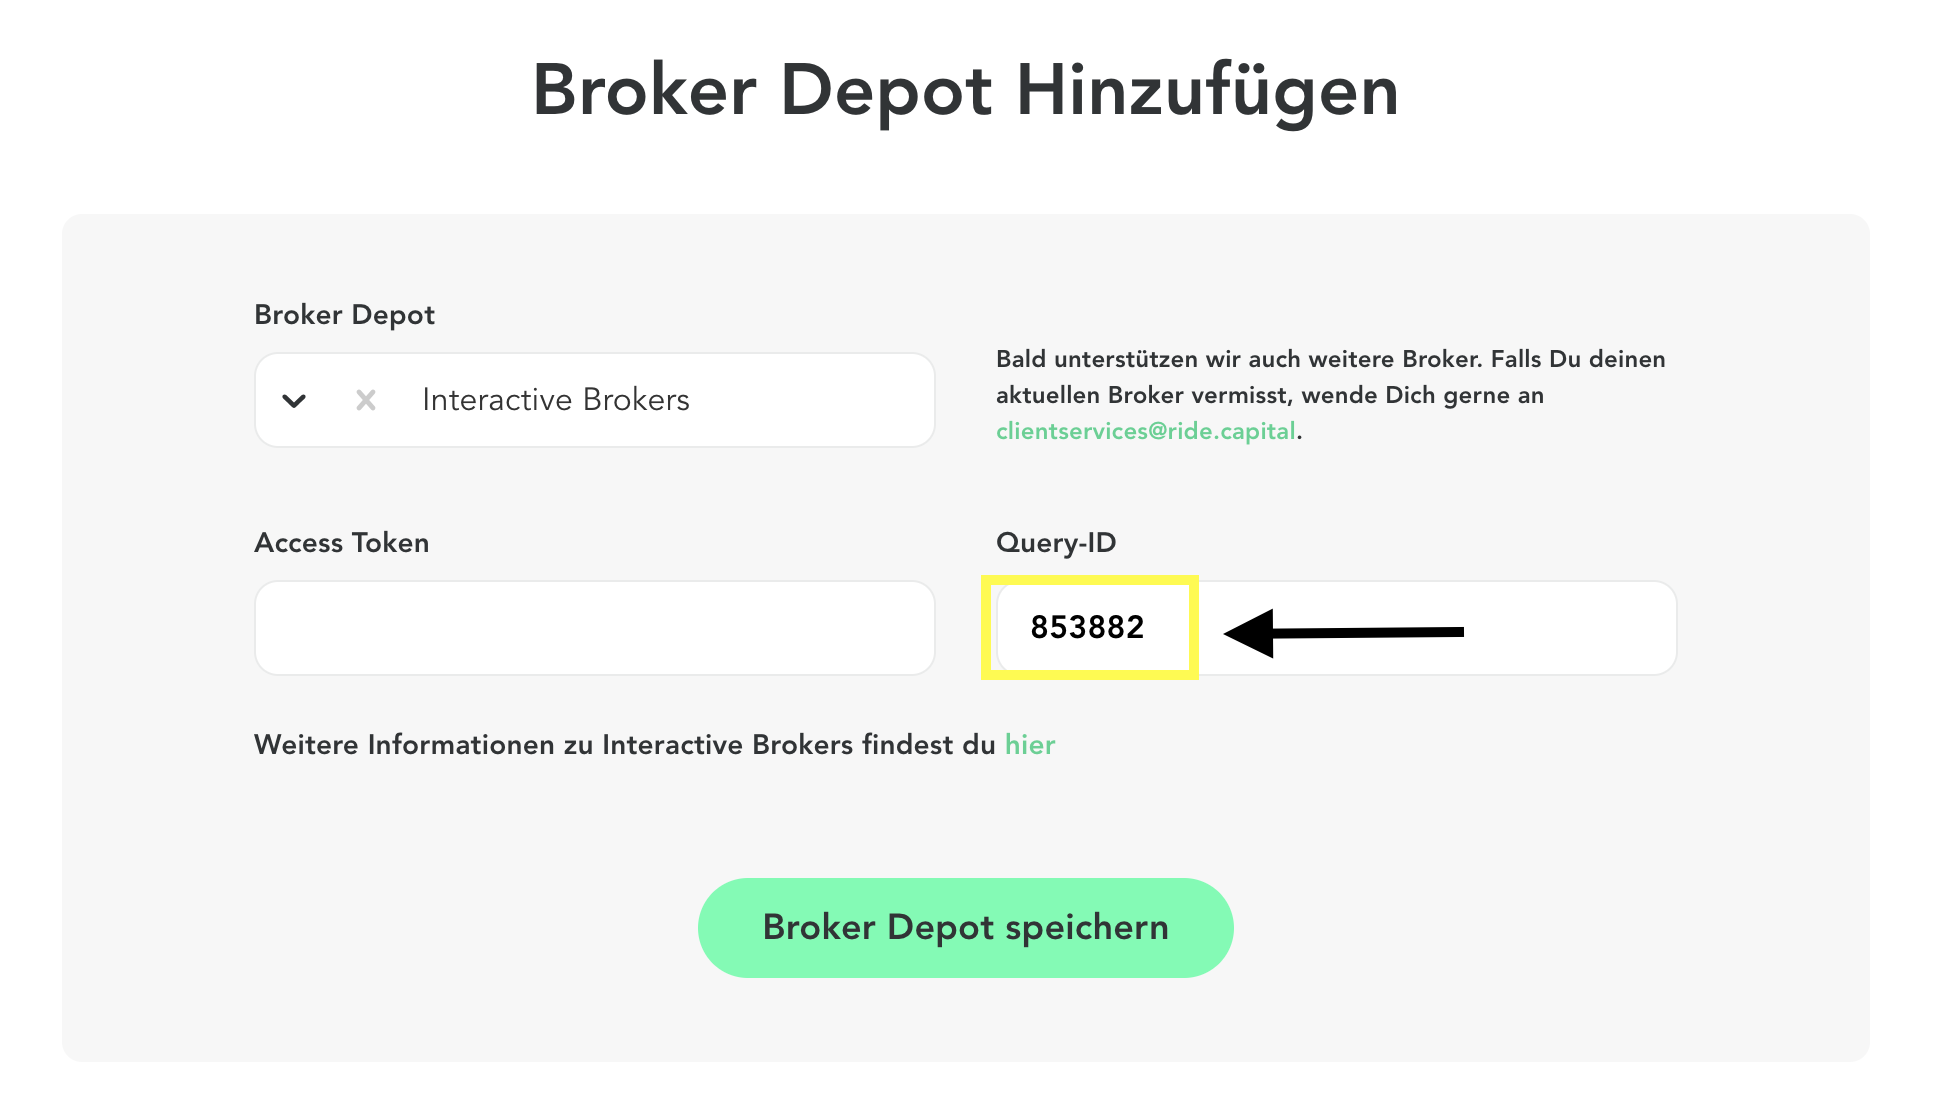The height and width of the screenshot is (1096, 1946).
Task: Expand the Broker Depot chevron arrow
Action: (294, 401)
